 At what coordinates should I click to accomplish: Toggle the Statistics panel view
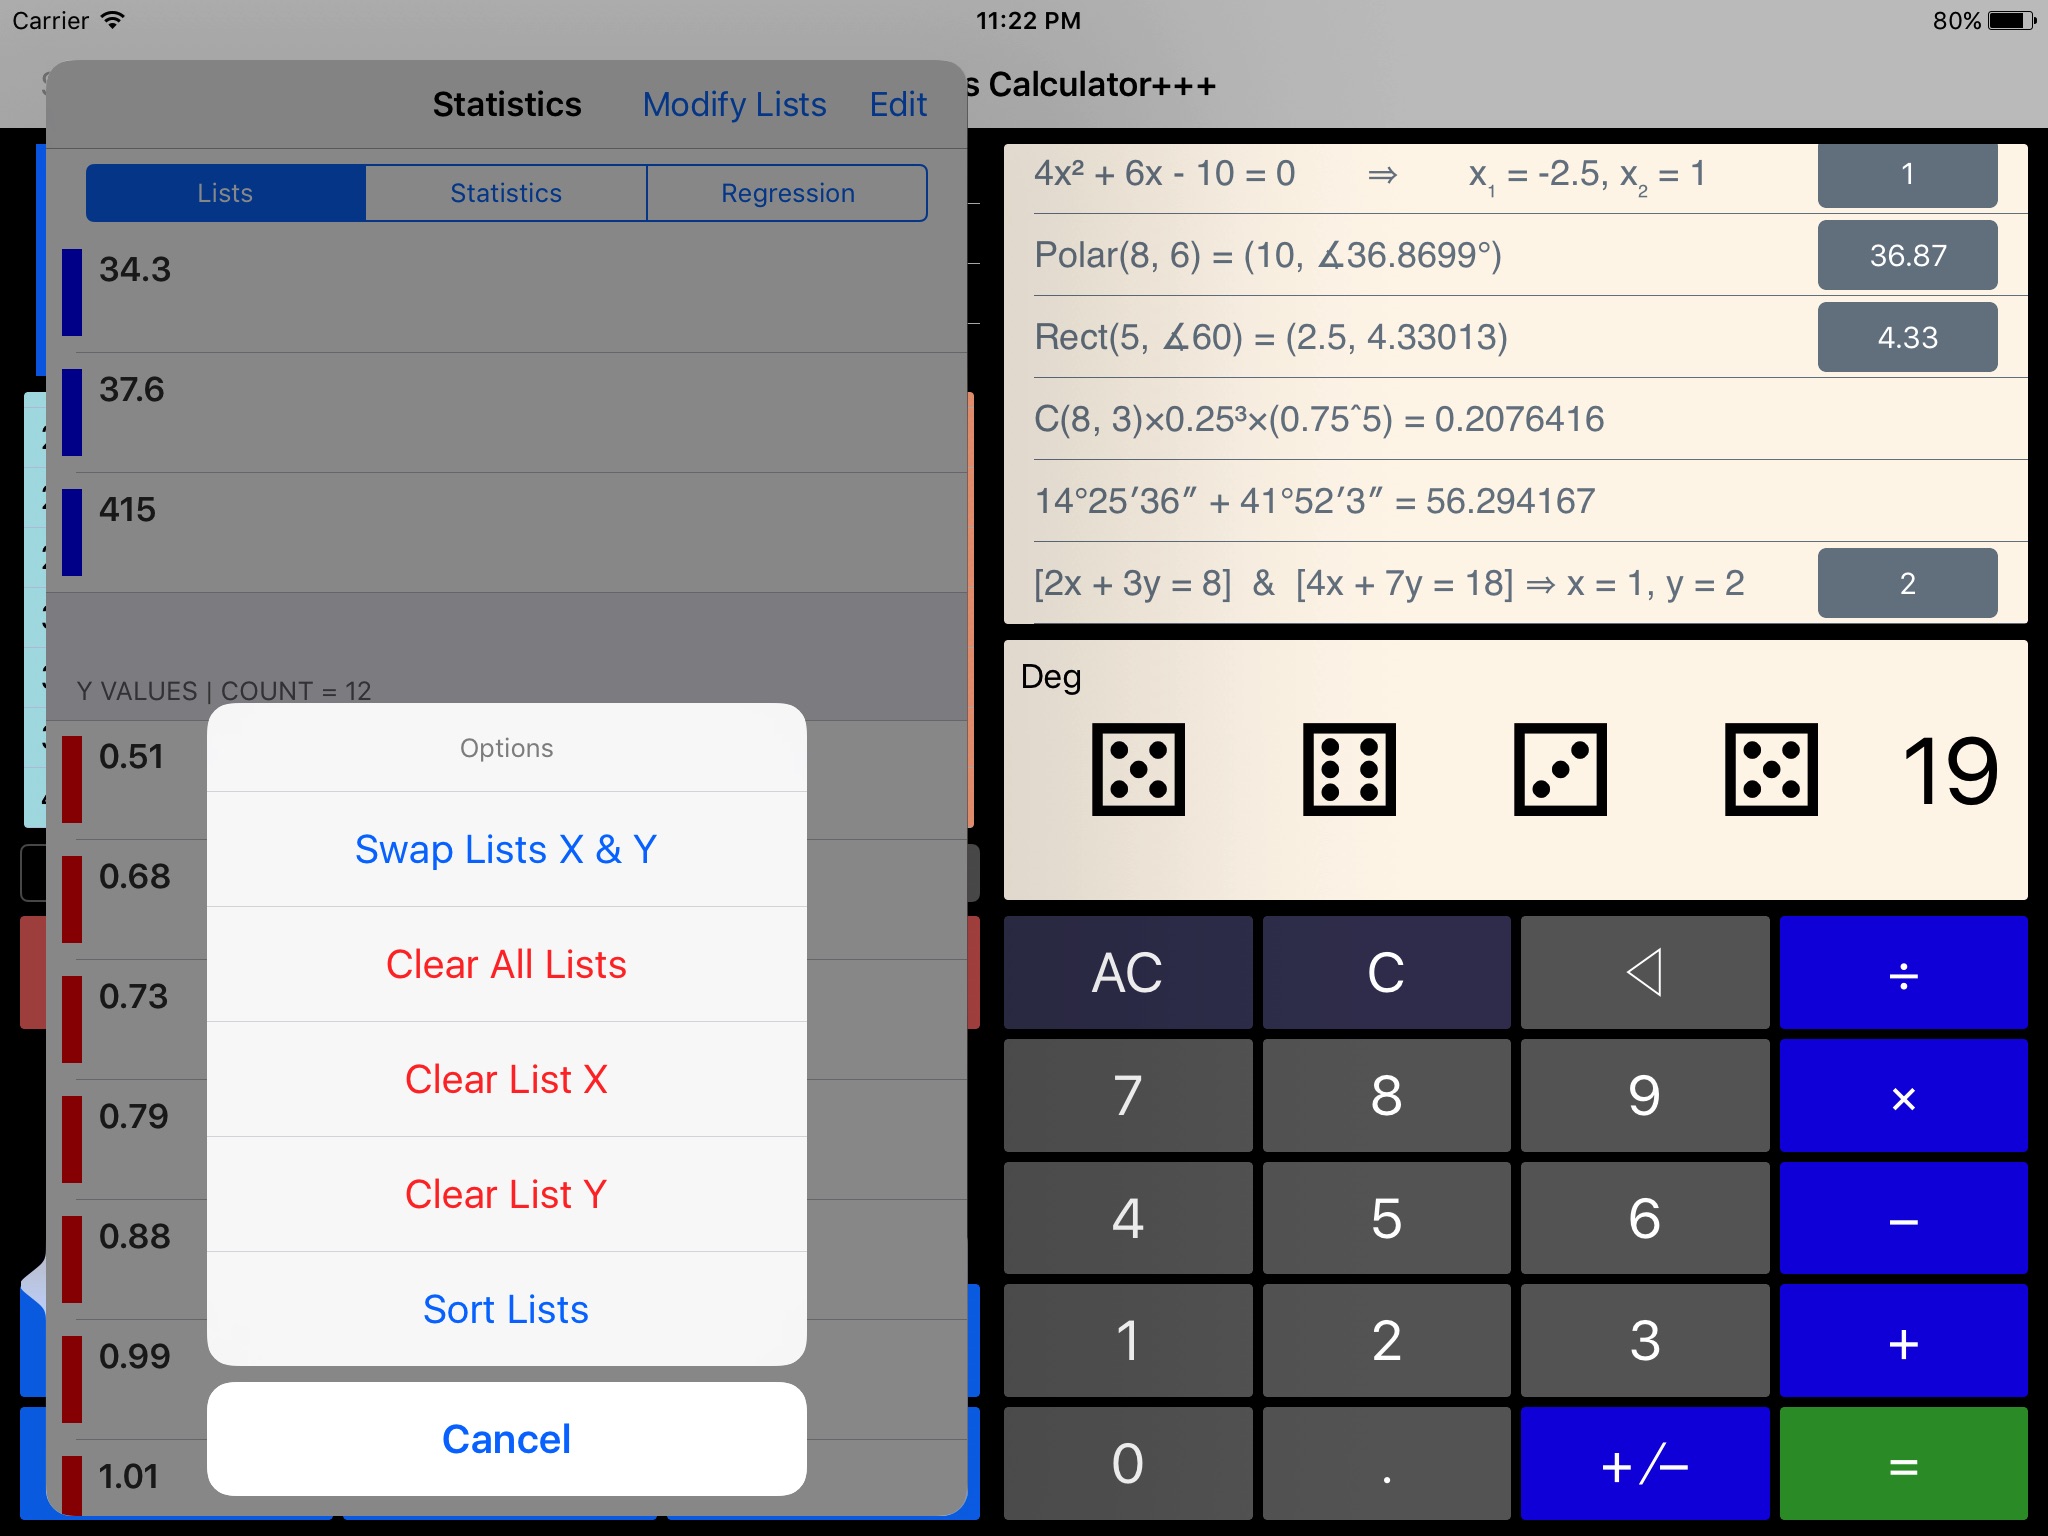(506, 192)
